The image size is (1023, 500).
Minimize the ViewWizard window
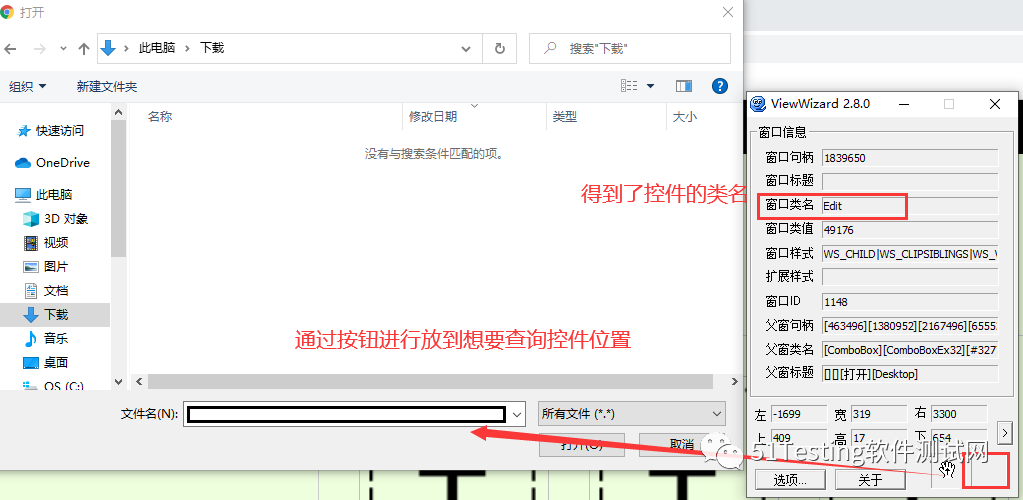[905, 104]
